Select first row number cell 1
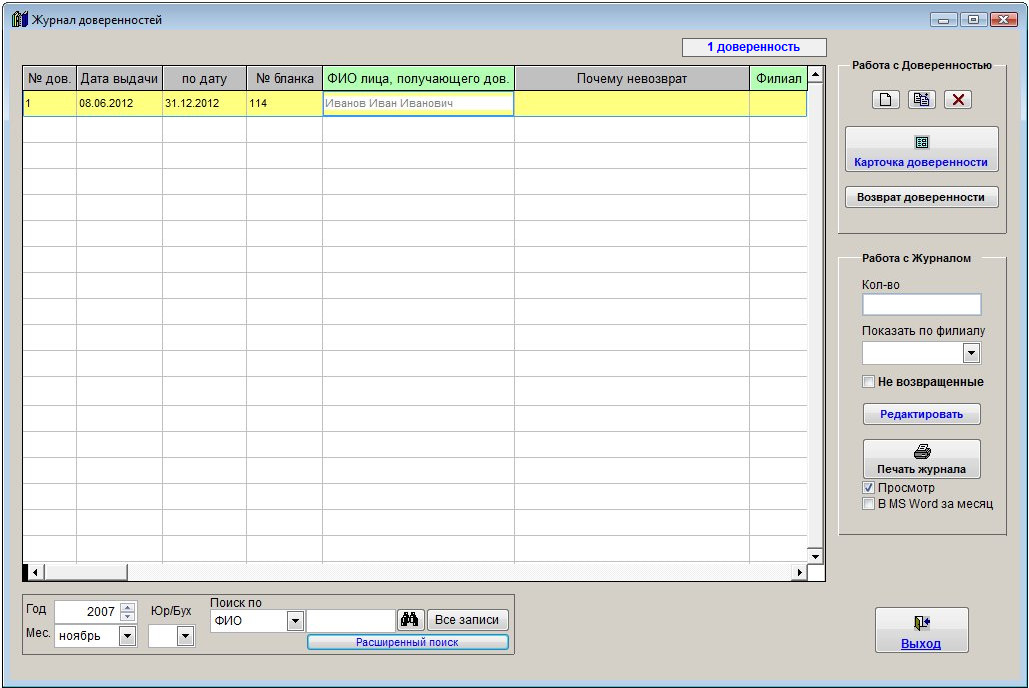This screenshot has width=1029, height=688. (50, 104)
